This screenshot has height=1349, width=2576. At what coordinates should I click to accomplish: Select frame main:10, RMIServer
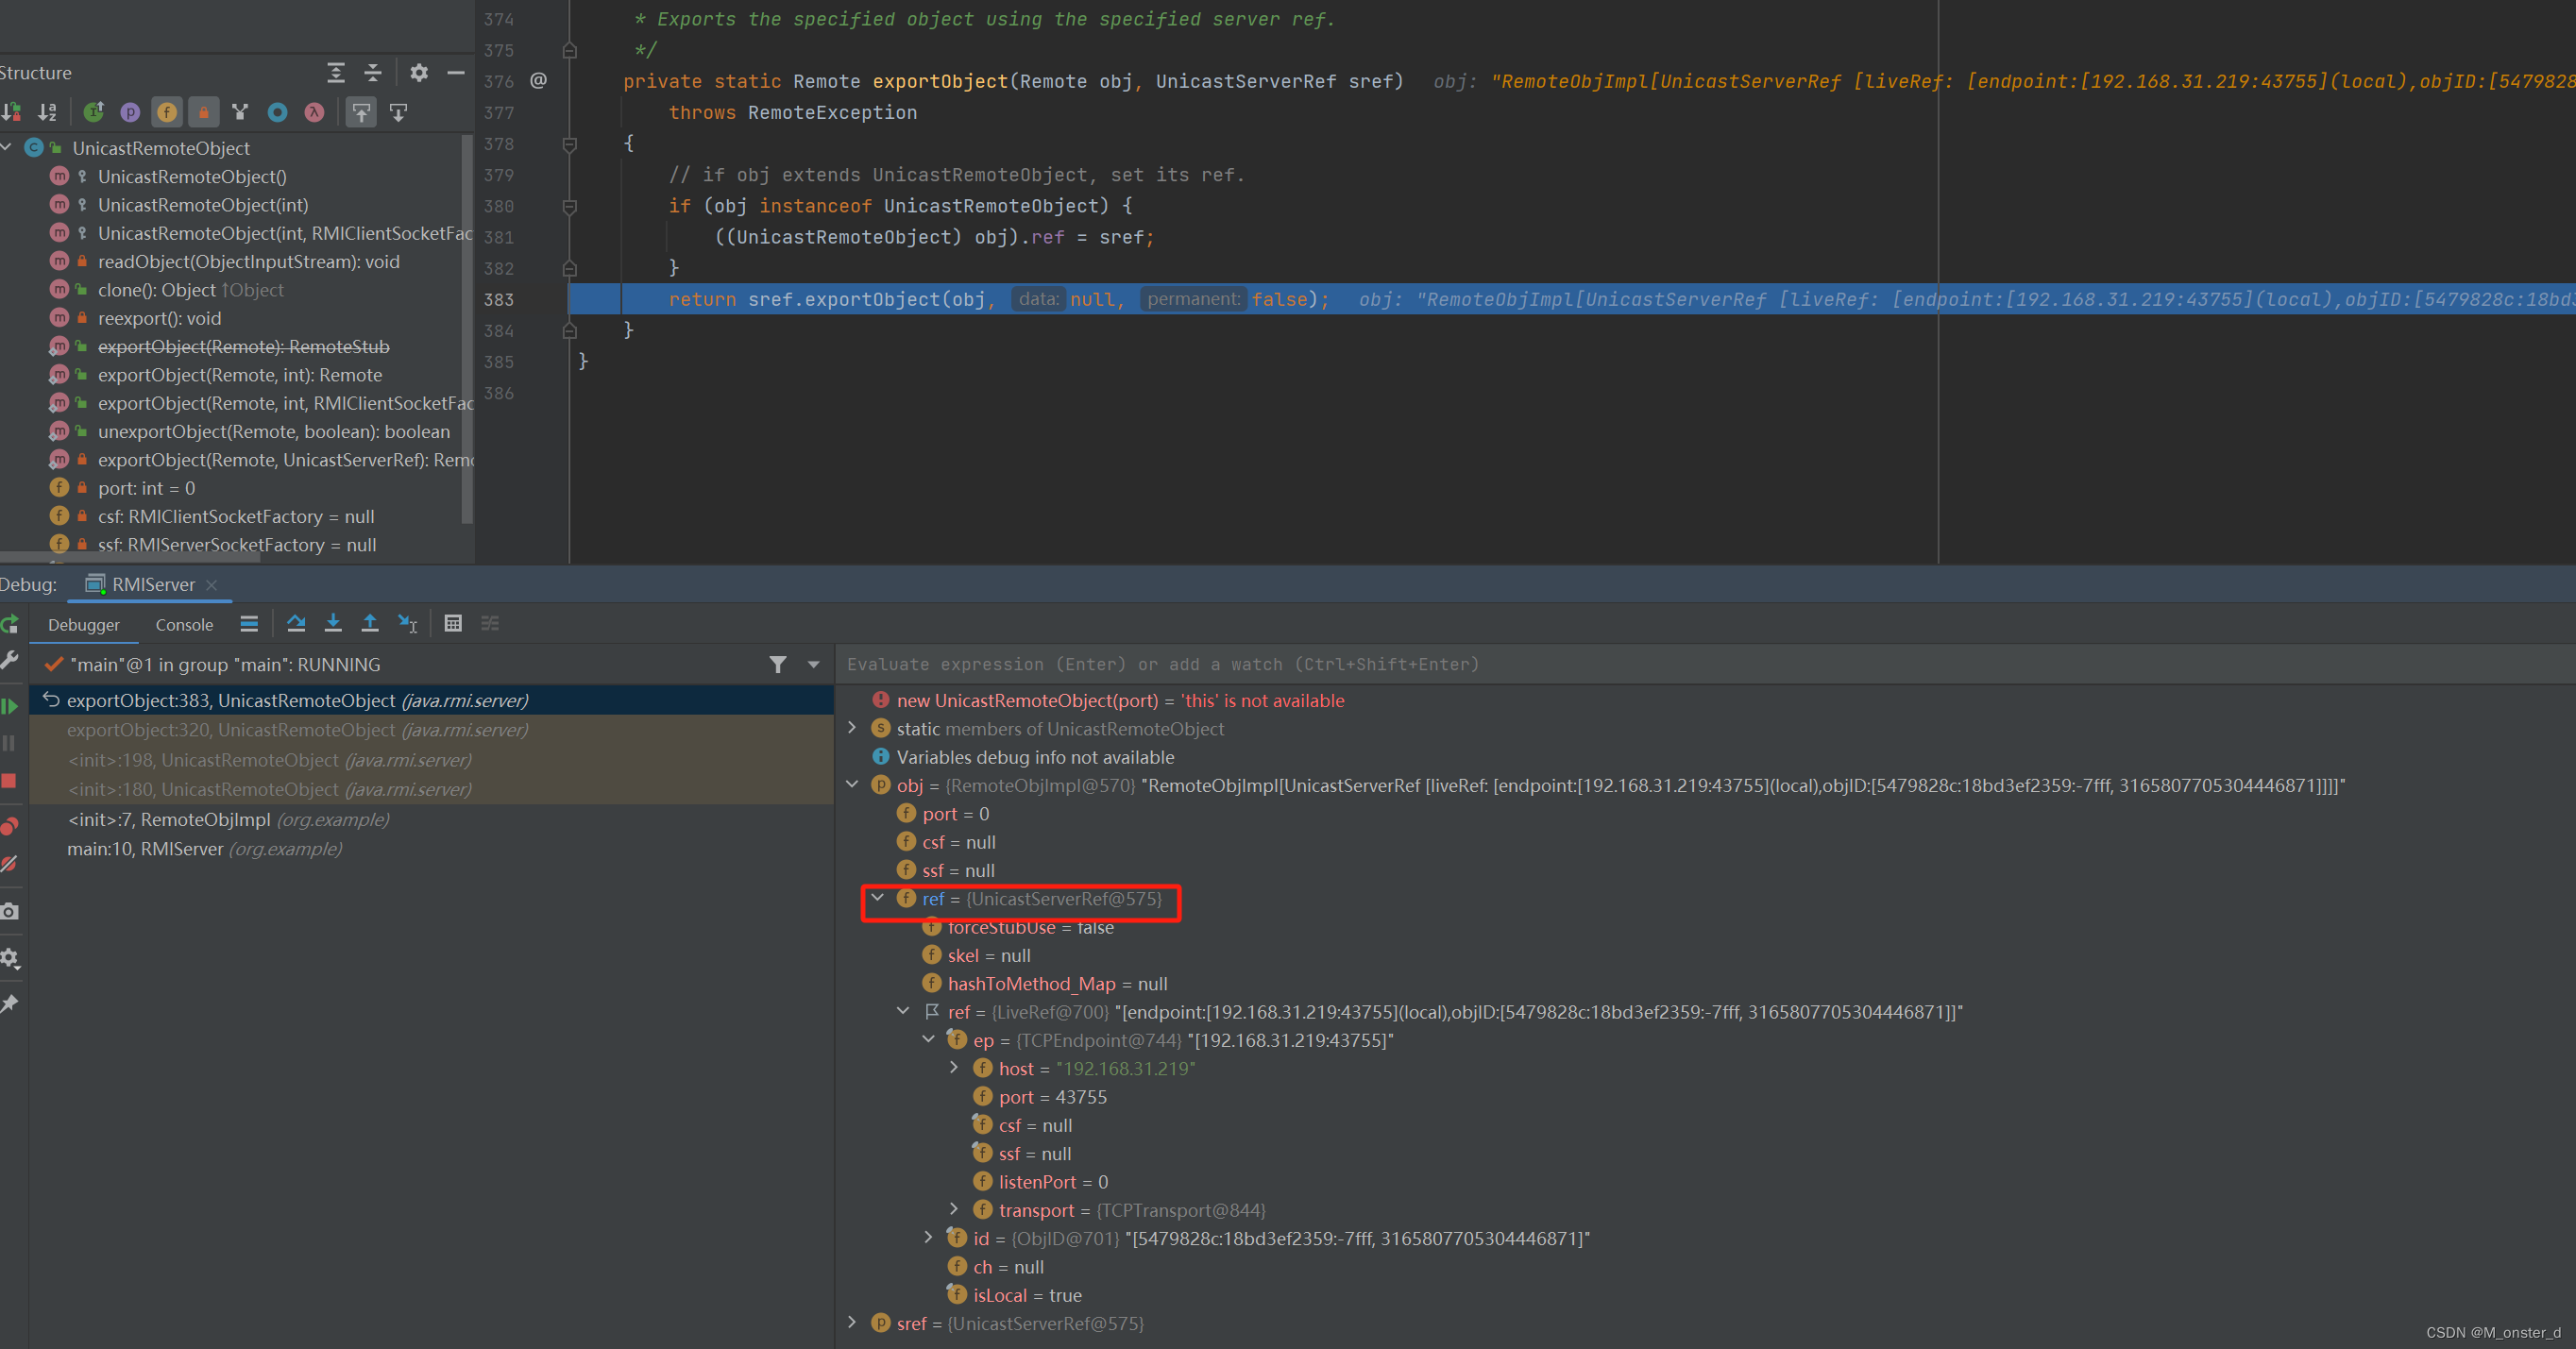pos(432,849)
